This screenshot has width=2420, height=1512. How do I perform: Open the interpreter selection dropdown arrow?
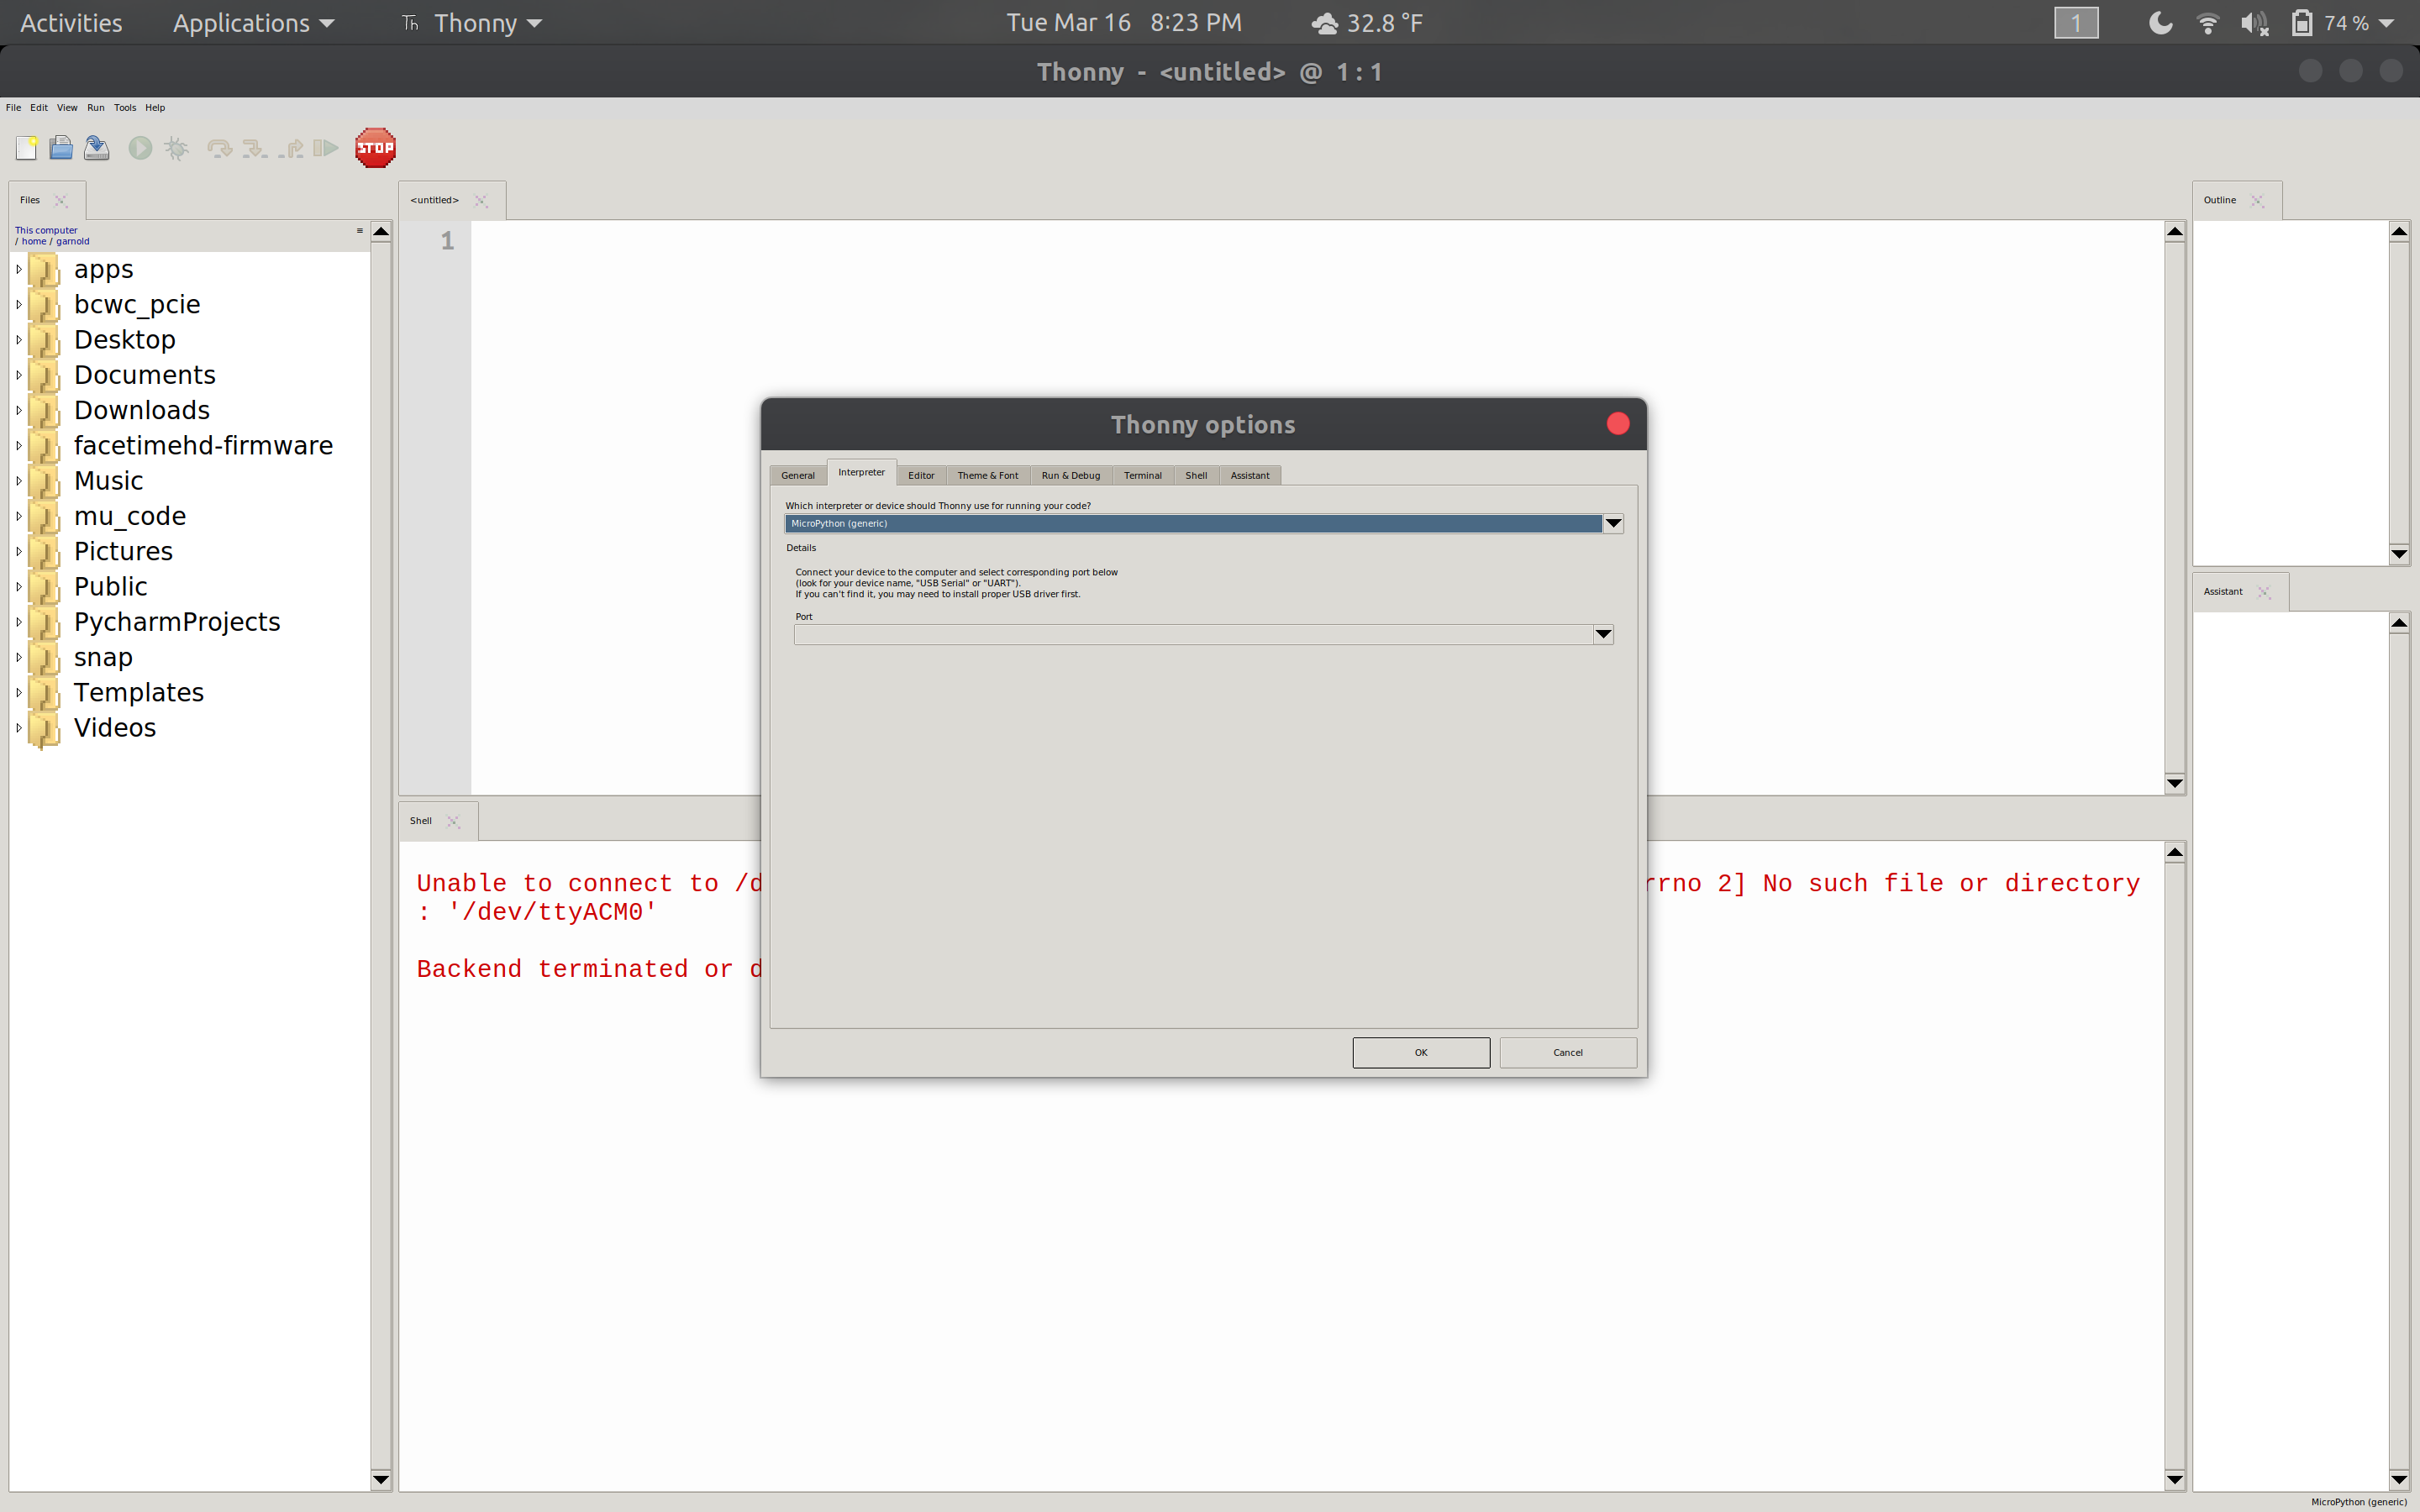click(1613, 524)
